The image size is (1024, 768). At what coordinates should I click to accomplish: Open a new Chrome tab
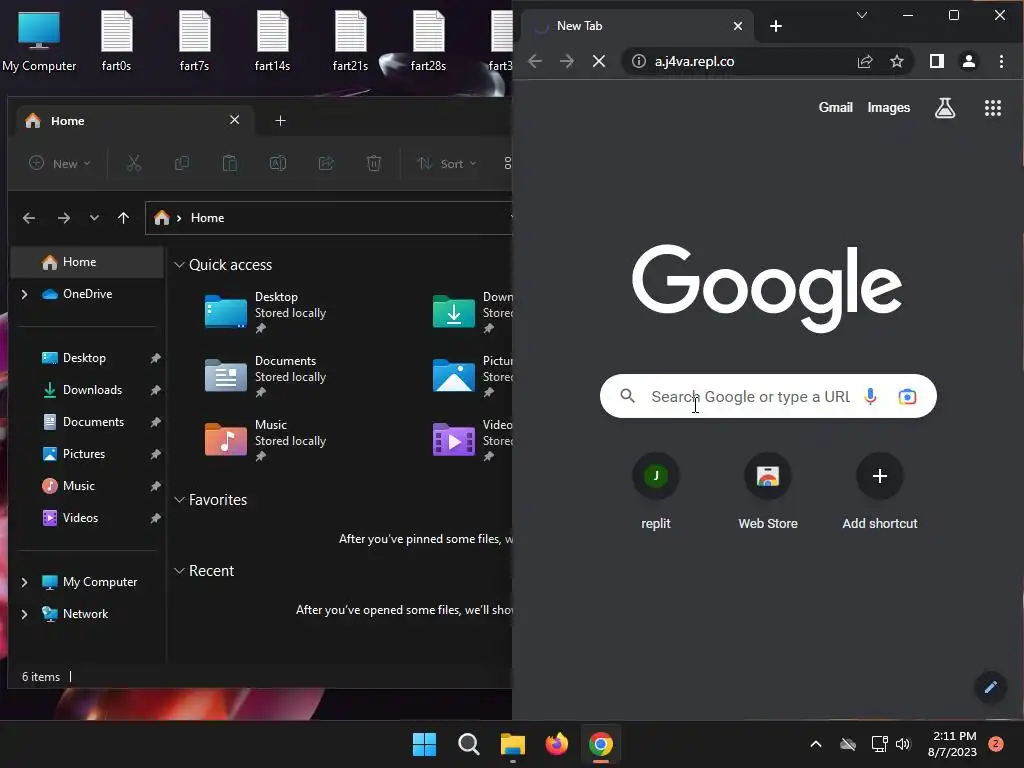coord(776,26)
